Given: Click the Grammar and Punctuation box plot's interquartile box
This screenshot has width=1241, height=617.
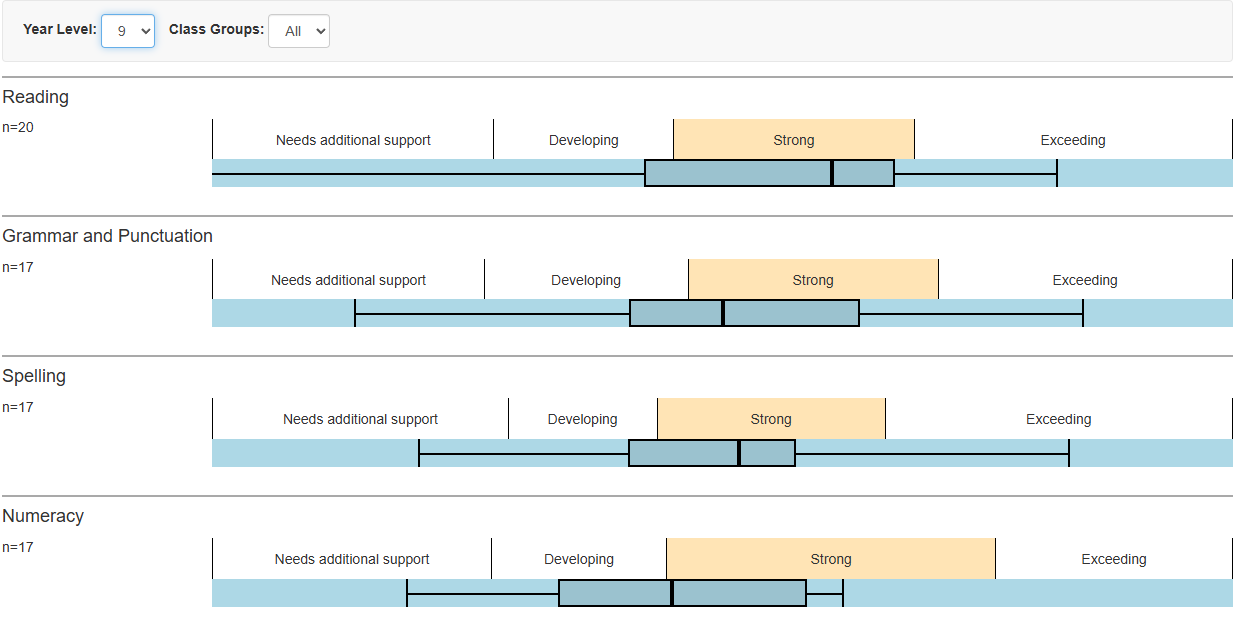Looking at the screenshot, I should (x=745, y=313).
